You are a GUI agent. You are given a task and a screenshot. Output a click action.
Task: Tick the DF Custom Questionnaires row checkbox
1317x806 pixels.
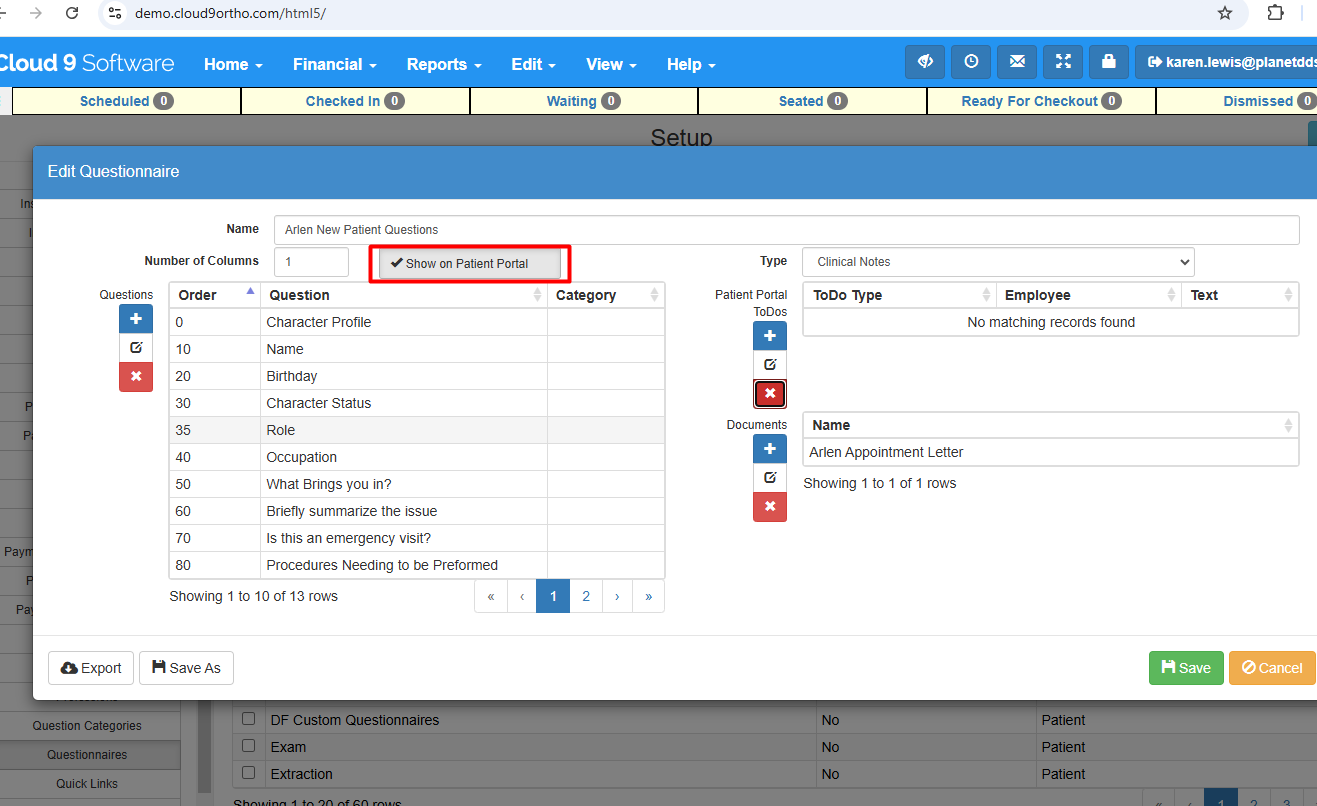click(x=248, y=719)
